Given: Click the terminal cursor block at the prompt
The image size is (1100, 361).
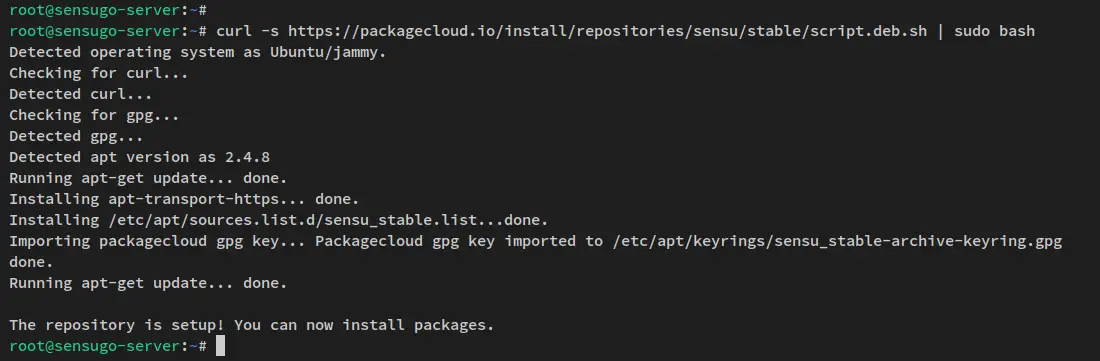Looking at the screenshot, I should (220, 346).
